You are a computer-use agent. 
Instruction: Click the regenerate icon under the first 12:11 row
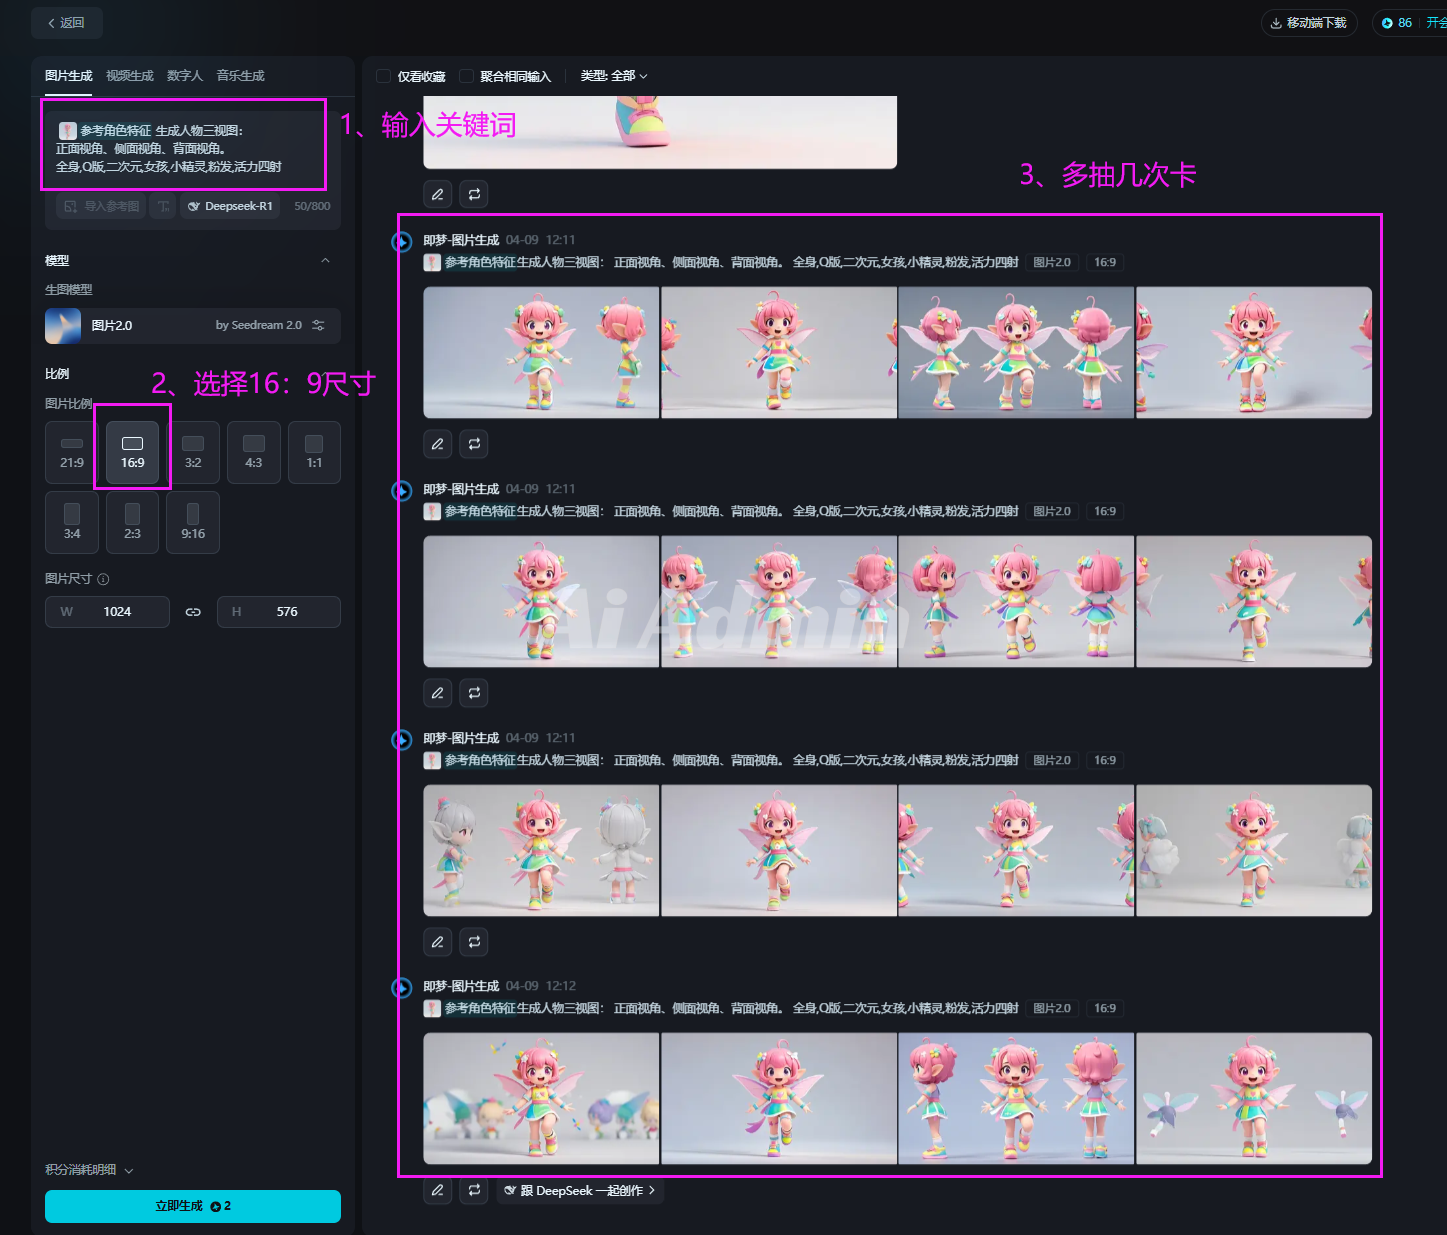point(474,444)
